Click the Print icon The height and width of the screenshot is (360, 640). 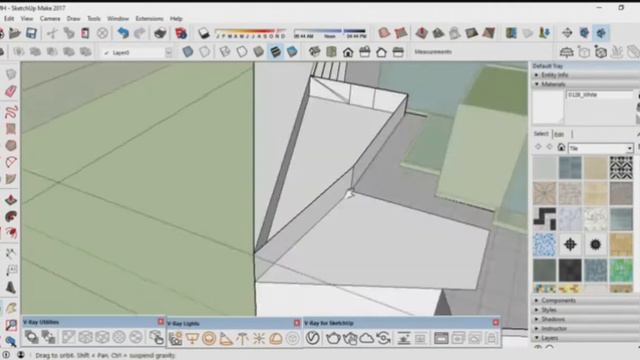point(160,33)
